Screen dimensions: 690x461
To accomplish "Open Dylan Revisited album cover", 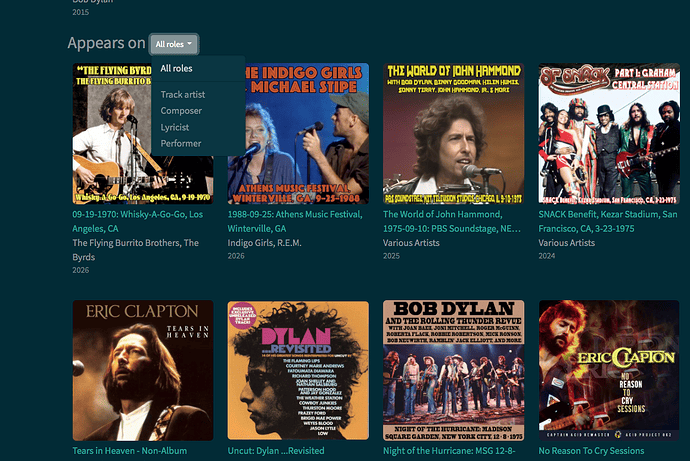I will point(298,370).
